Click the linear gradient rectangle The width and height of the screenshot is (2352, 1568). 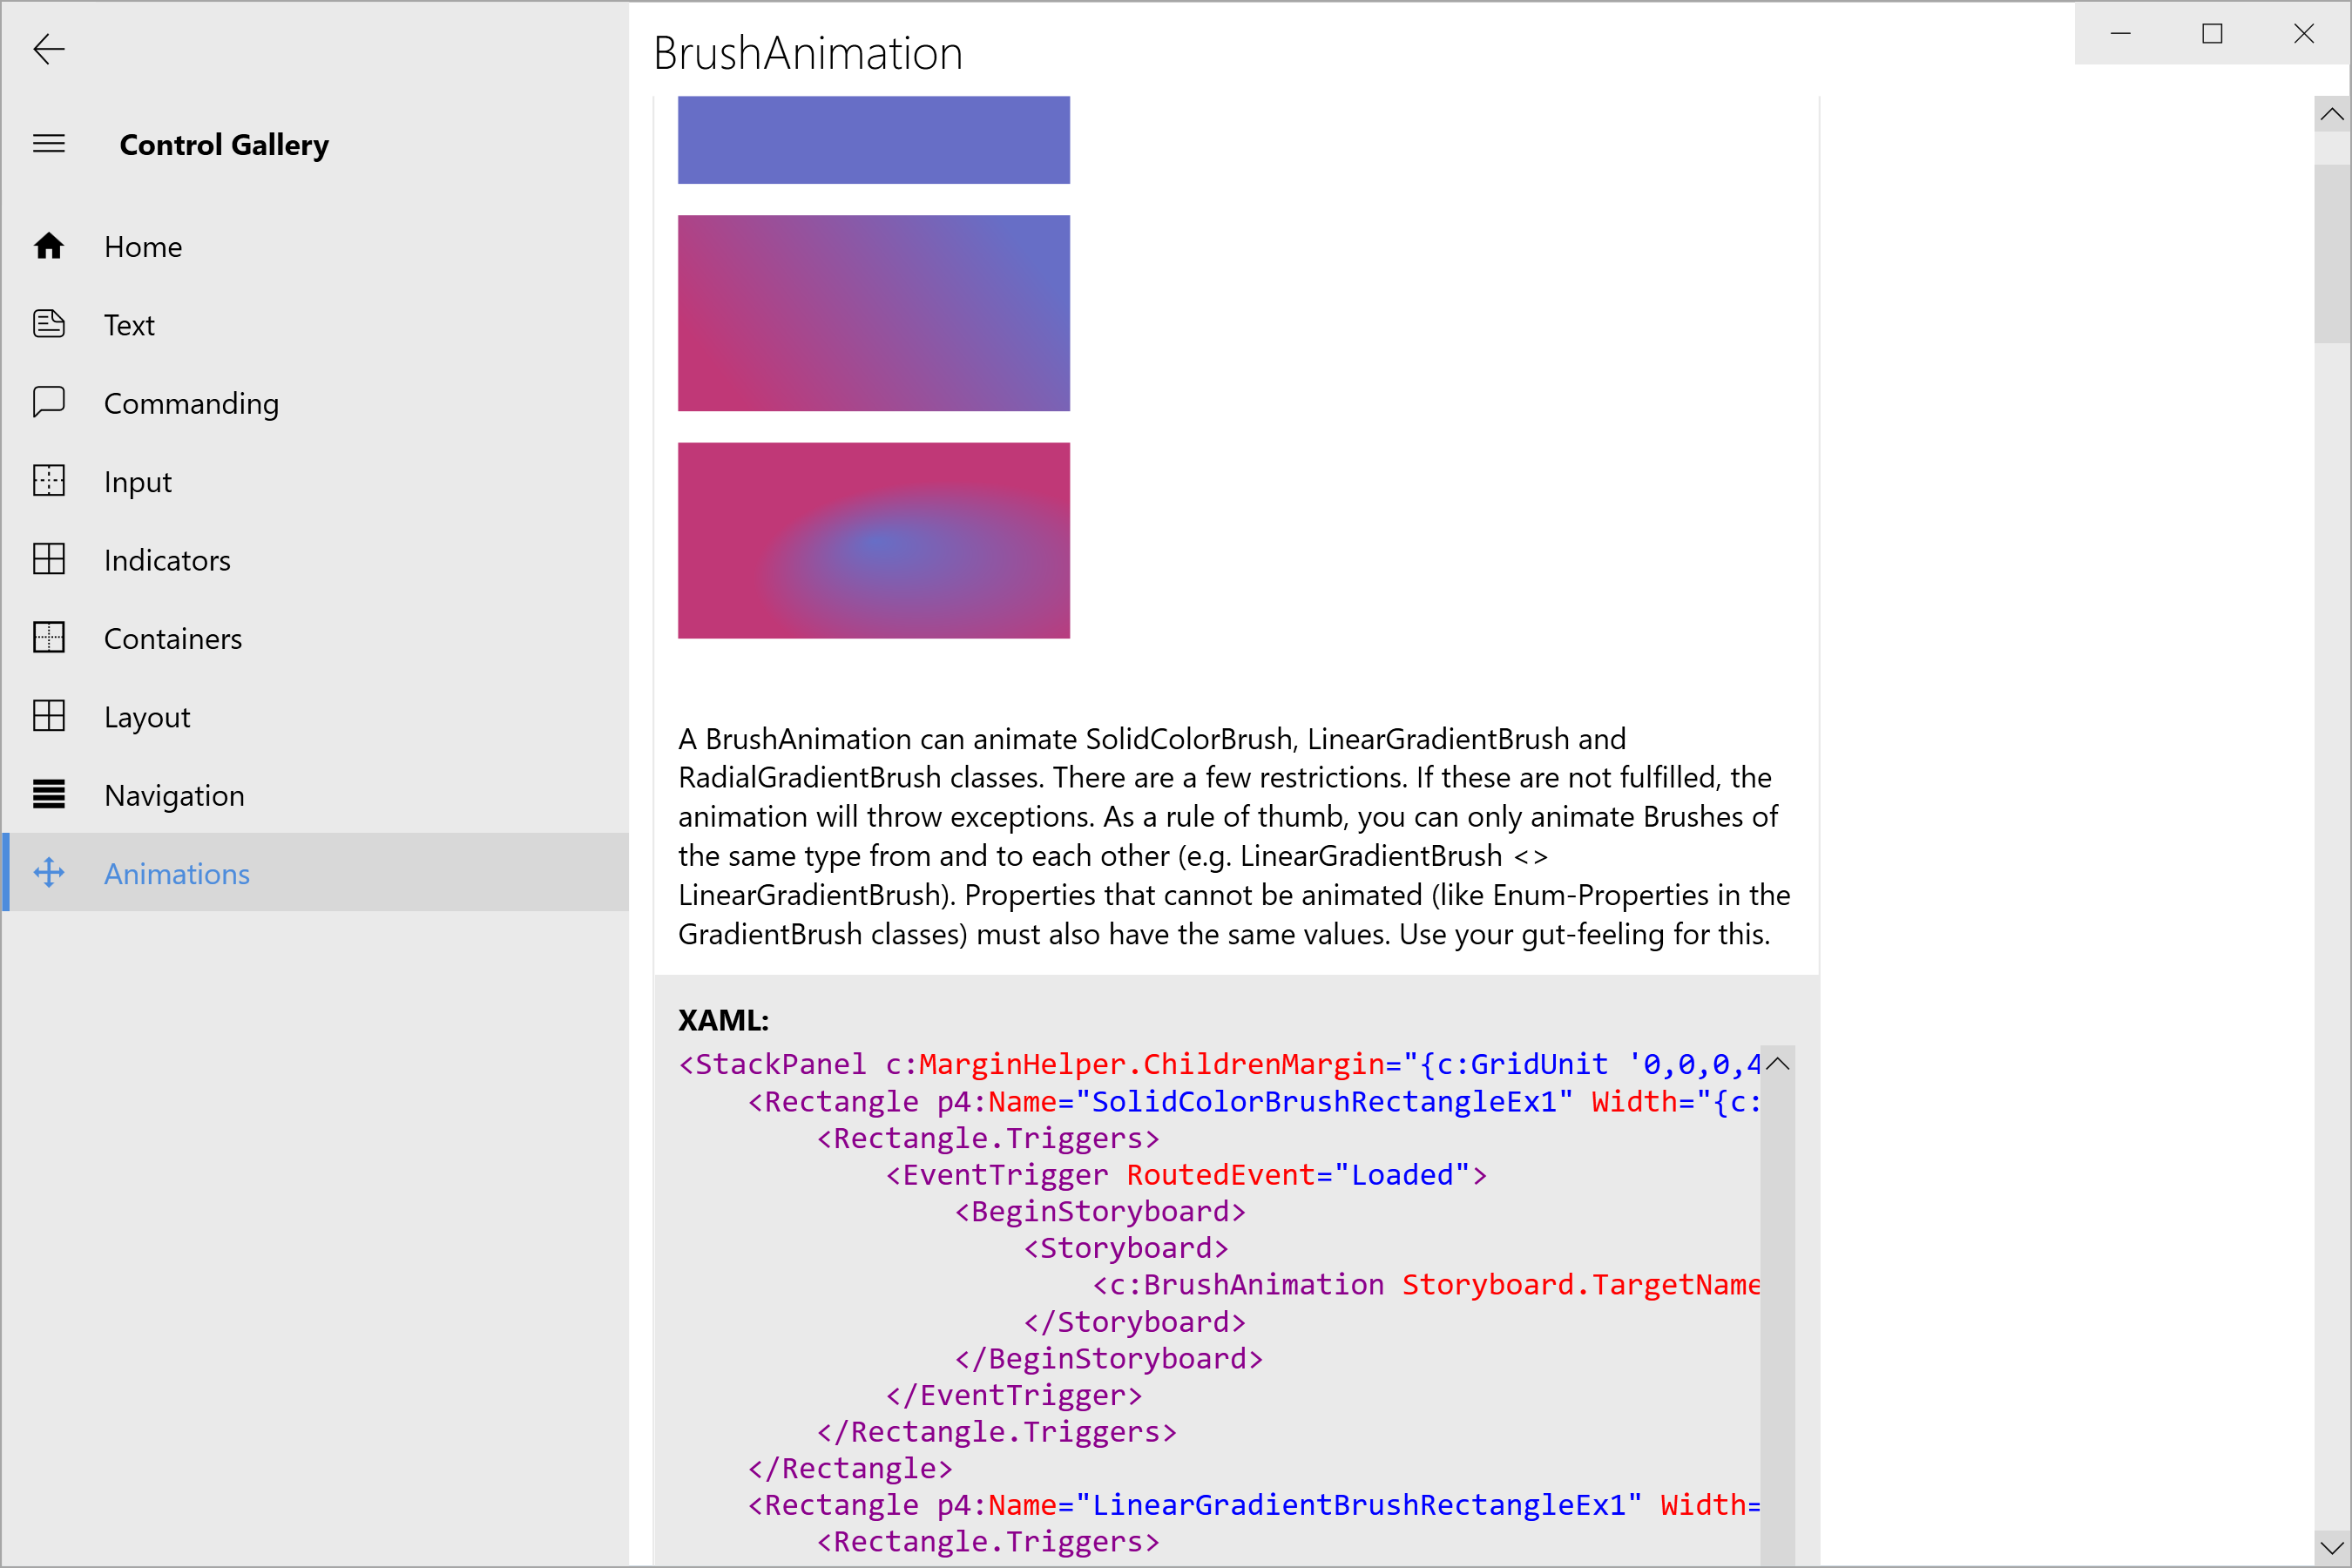click(873, 313)
